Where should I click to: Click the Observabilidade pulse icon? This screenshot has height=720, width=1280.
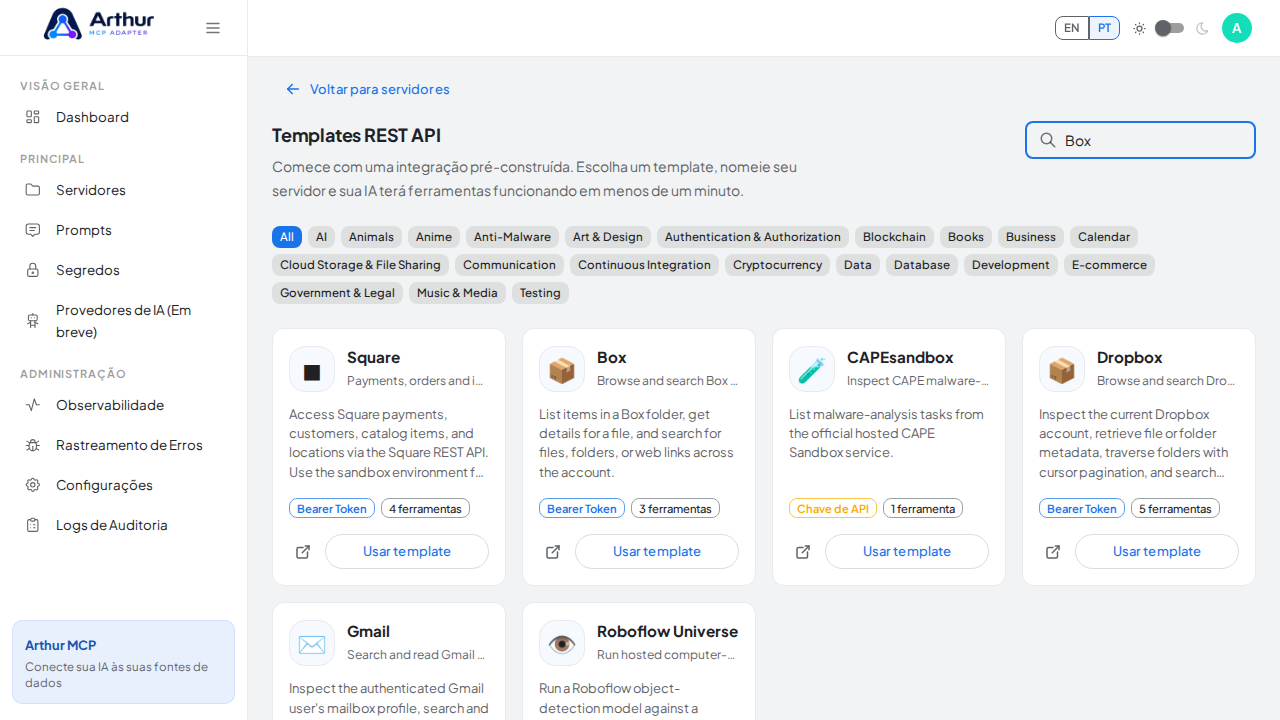point(33,405)
